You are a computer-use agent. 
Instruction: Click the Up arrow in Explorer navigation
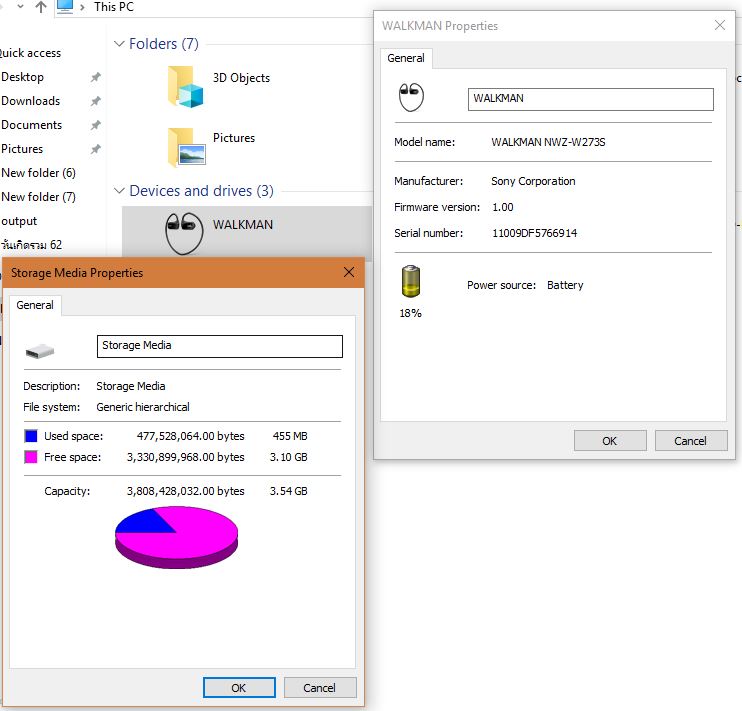click(x=41, y=7)
